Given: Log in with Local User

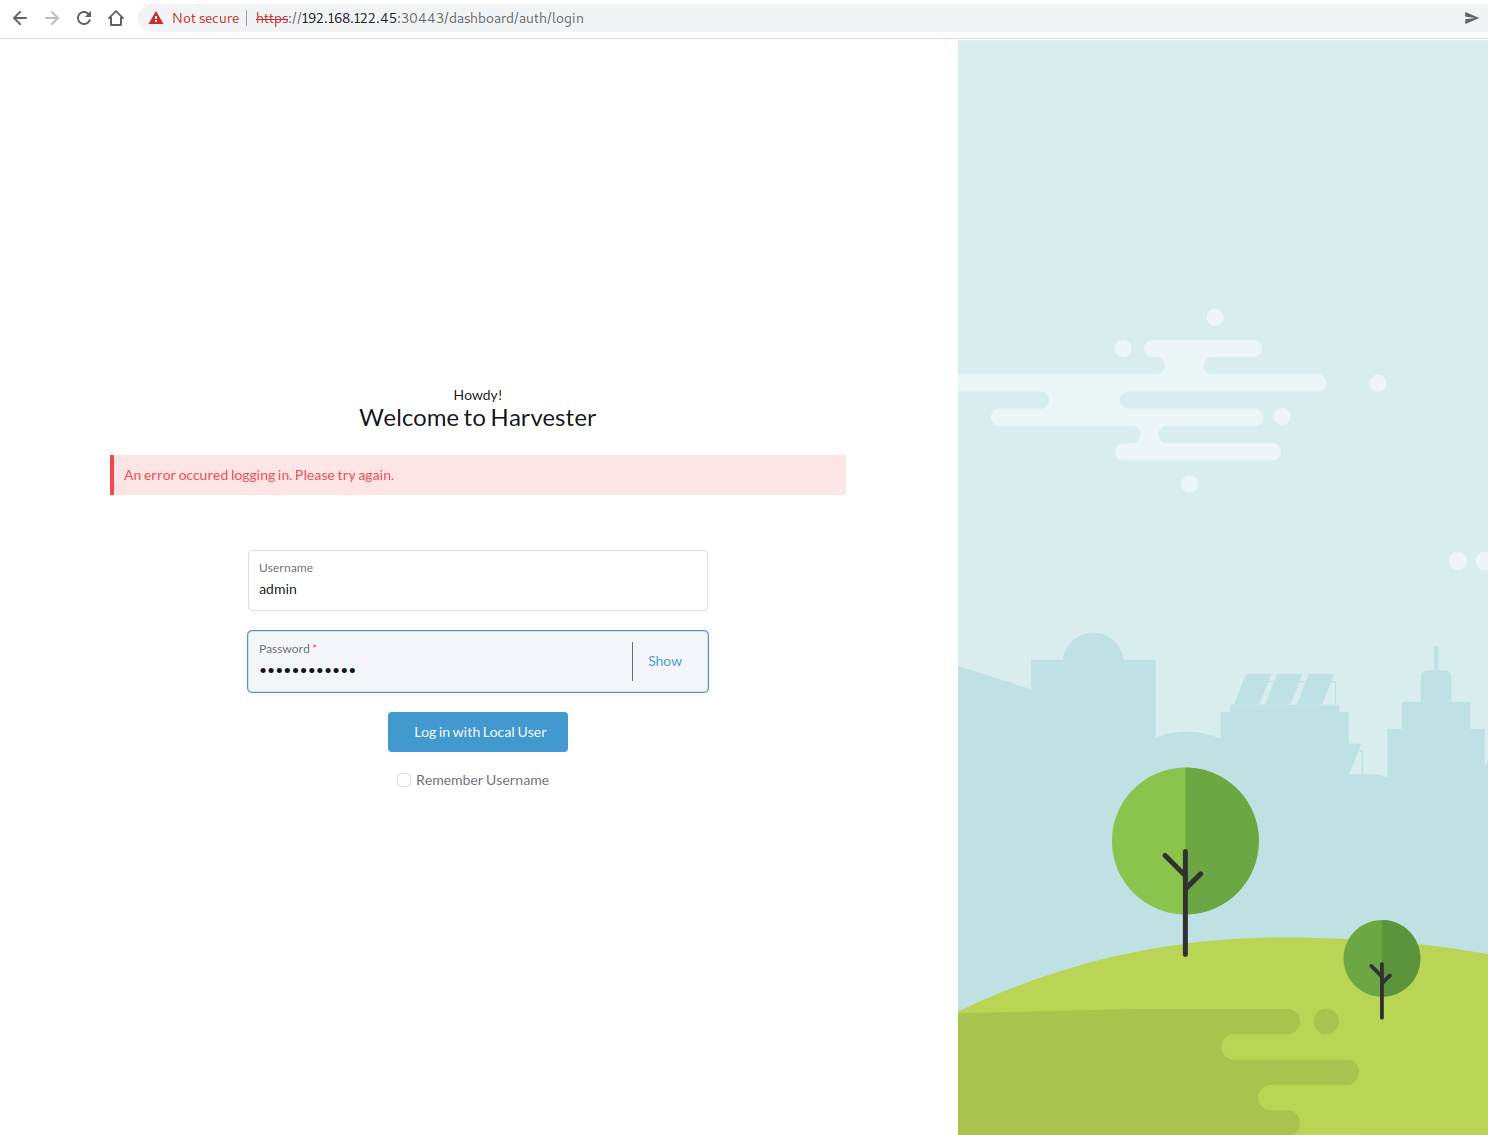Looking at the screenshot, I should point(478,732).
